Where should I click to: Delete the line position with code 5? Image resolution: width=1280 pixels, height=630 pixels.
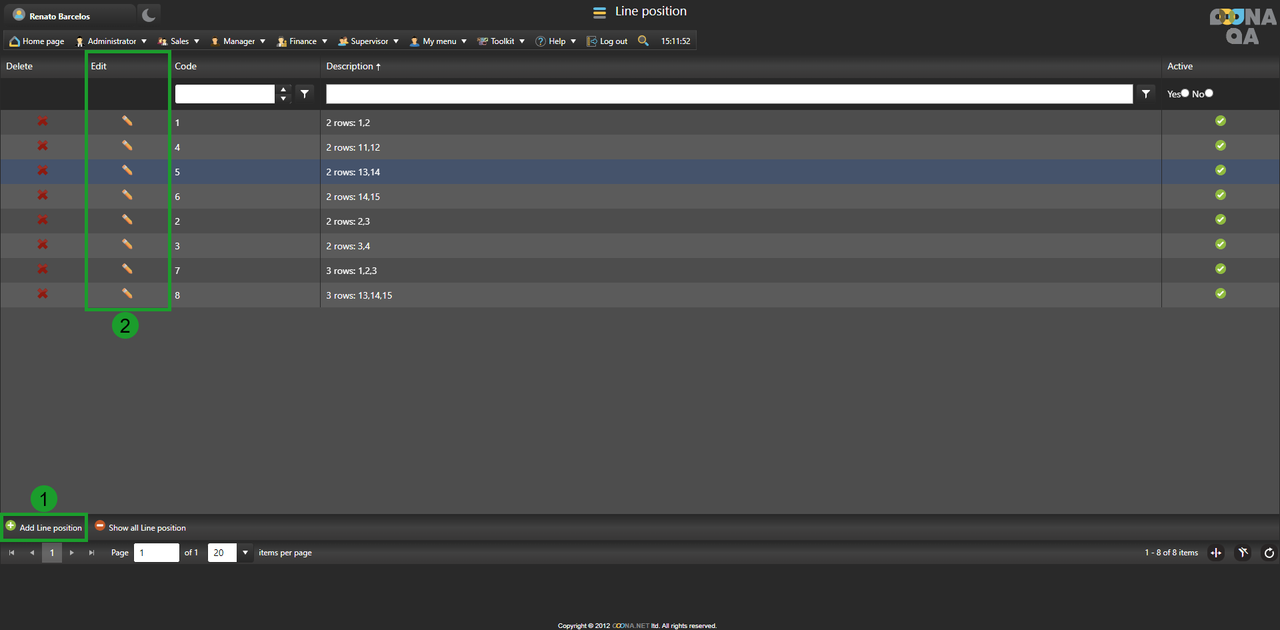[42, 171]
